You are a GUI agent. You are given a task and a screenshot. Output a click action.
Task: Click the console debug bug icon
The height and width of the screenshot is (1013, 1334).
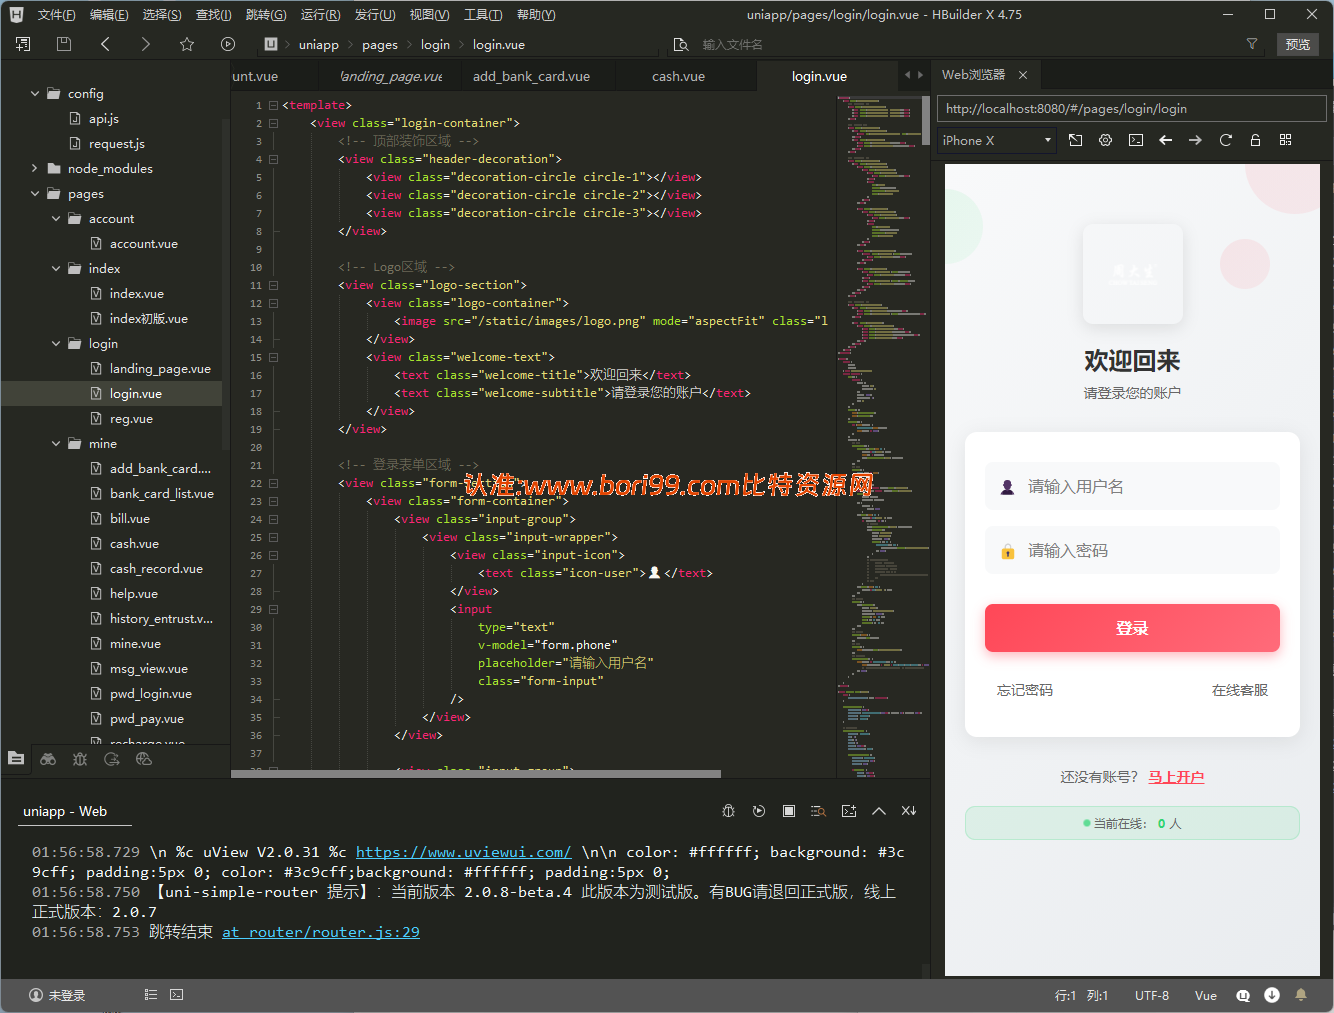click(x=729, y=811)
